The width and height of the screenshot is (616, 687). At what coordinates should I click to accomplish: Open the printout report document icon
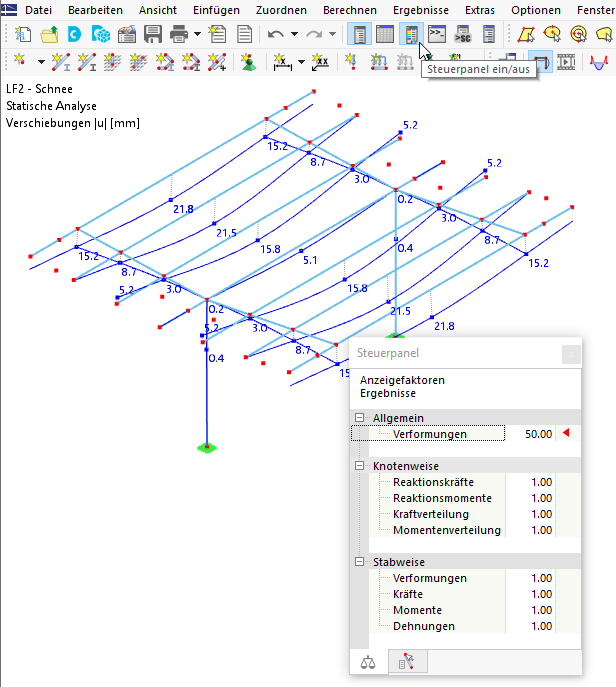click(x=244, y=34)
